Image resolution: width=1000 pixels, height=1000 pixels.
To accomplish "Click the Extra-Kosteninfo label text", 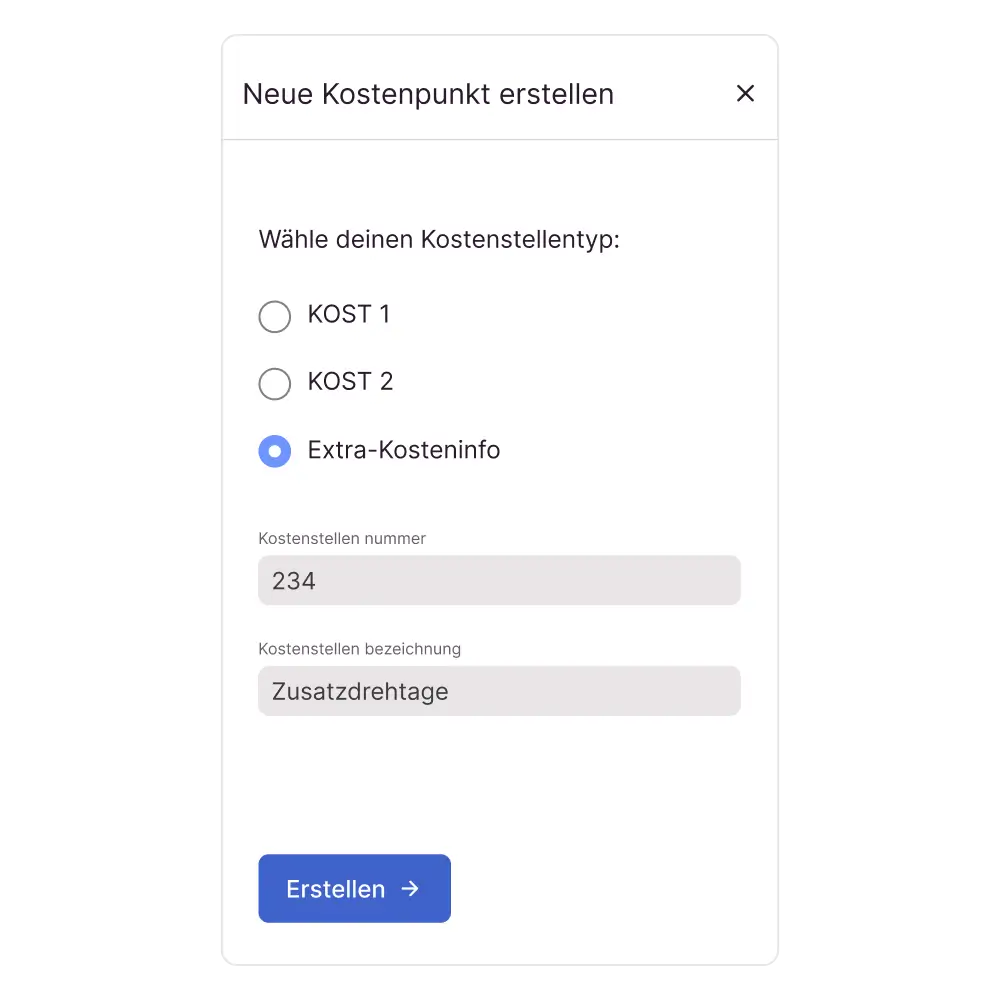I will coord(402,450).
